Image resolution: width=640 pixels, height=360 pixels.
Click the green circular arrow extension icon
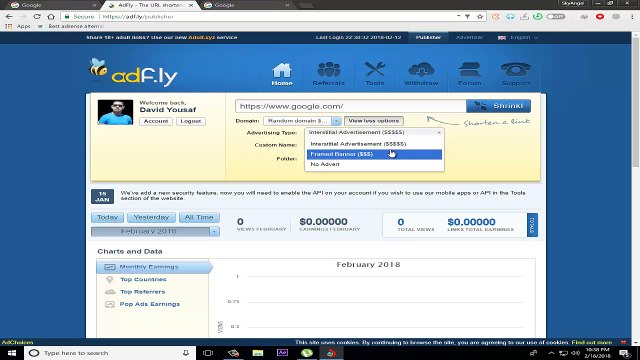click(538, 17)
